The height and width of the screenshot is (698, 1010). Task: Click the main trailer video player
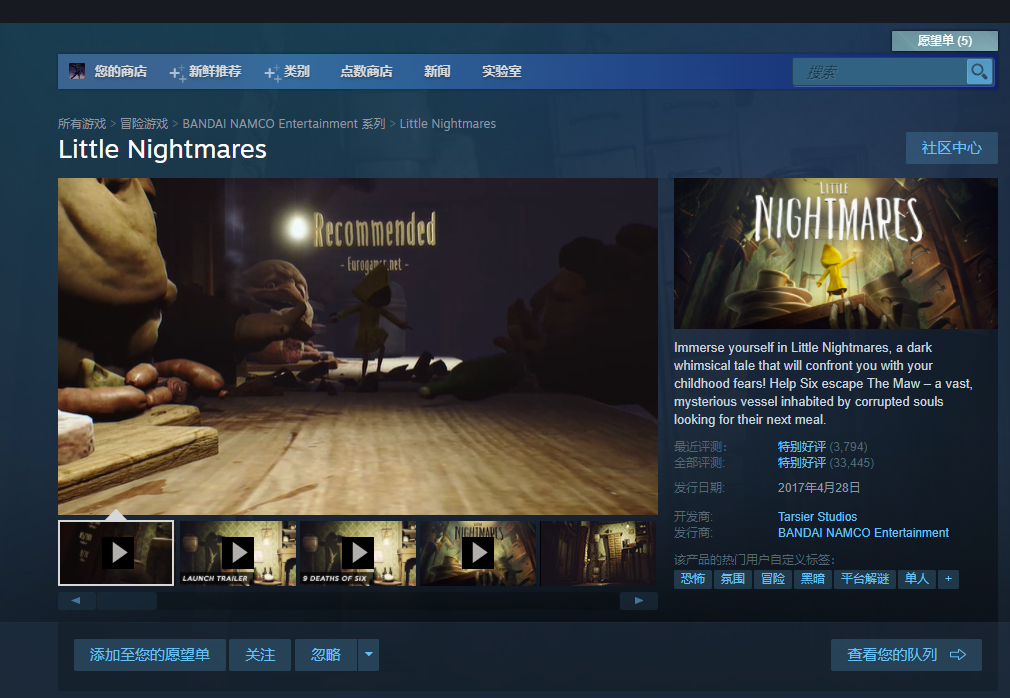358,346
